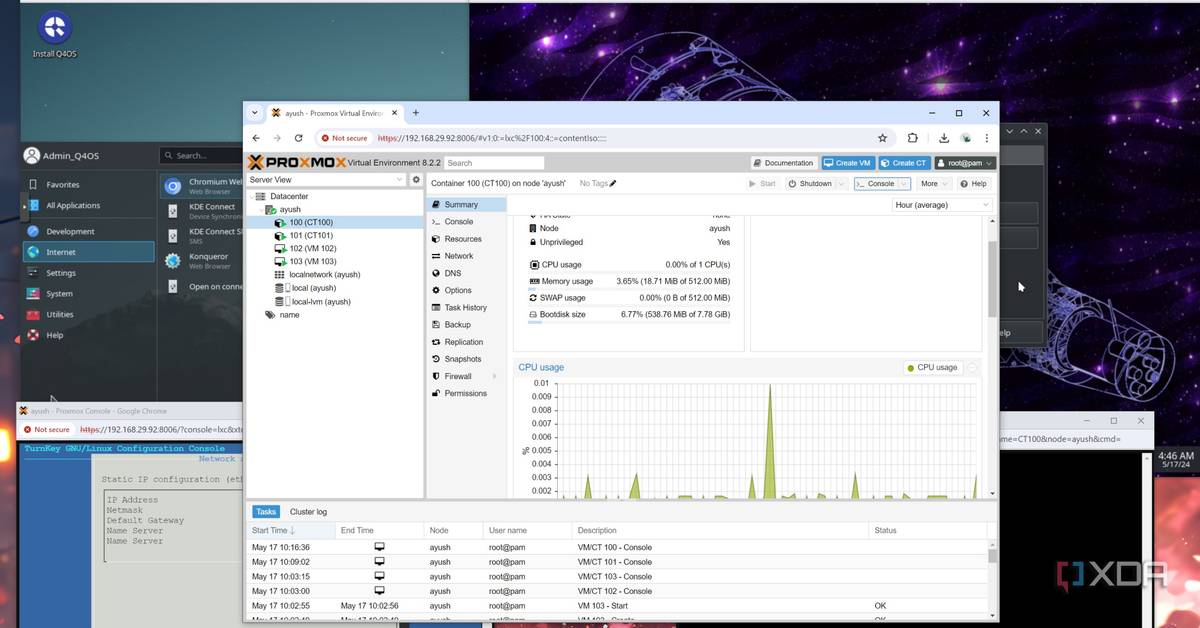Click the edit tags pencil icon
This screenshot has width=1200, height=628.
pyautogui.click(x=613, y=184)
